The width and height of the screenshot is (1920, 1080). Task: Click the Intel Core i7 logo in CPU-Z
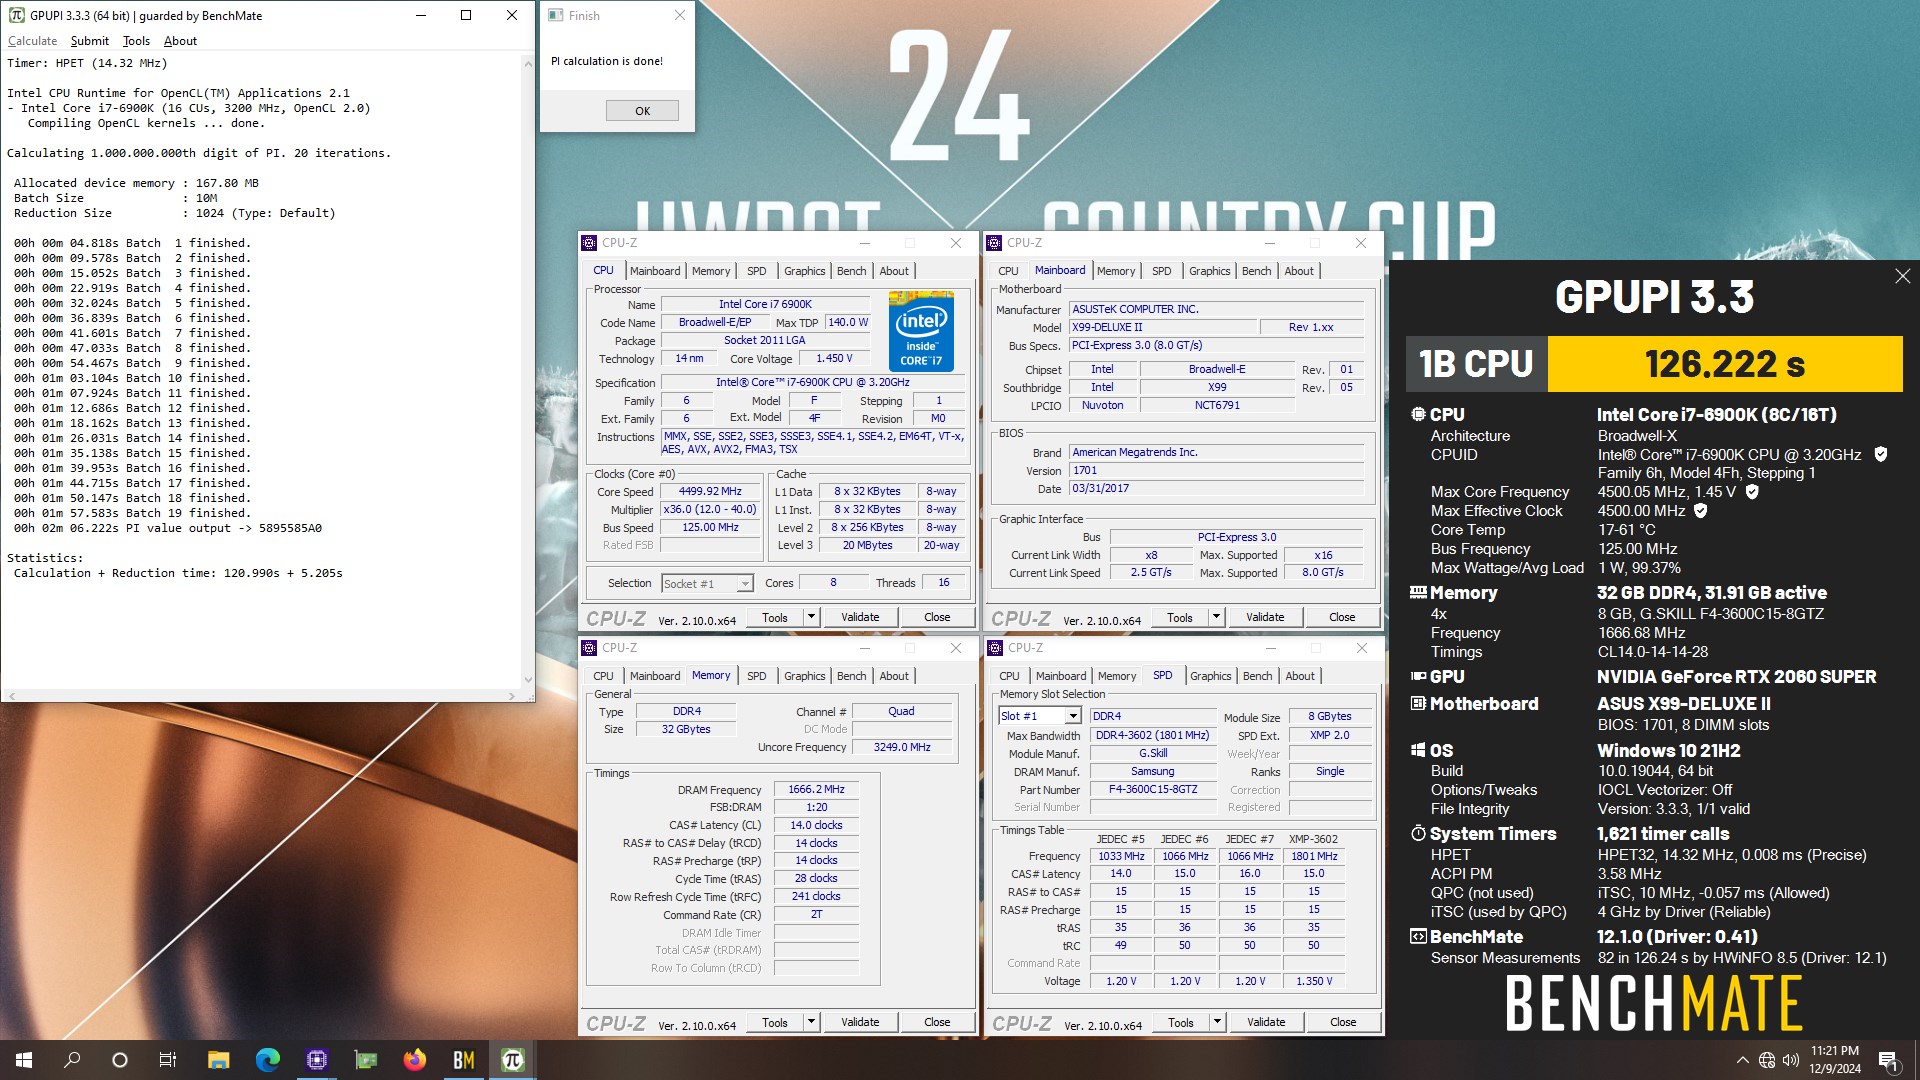[921, 331]
